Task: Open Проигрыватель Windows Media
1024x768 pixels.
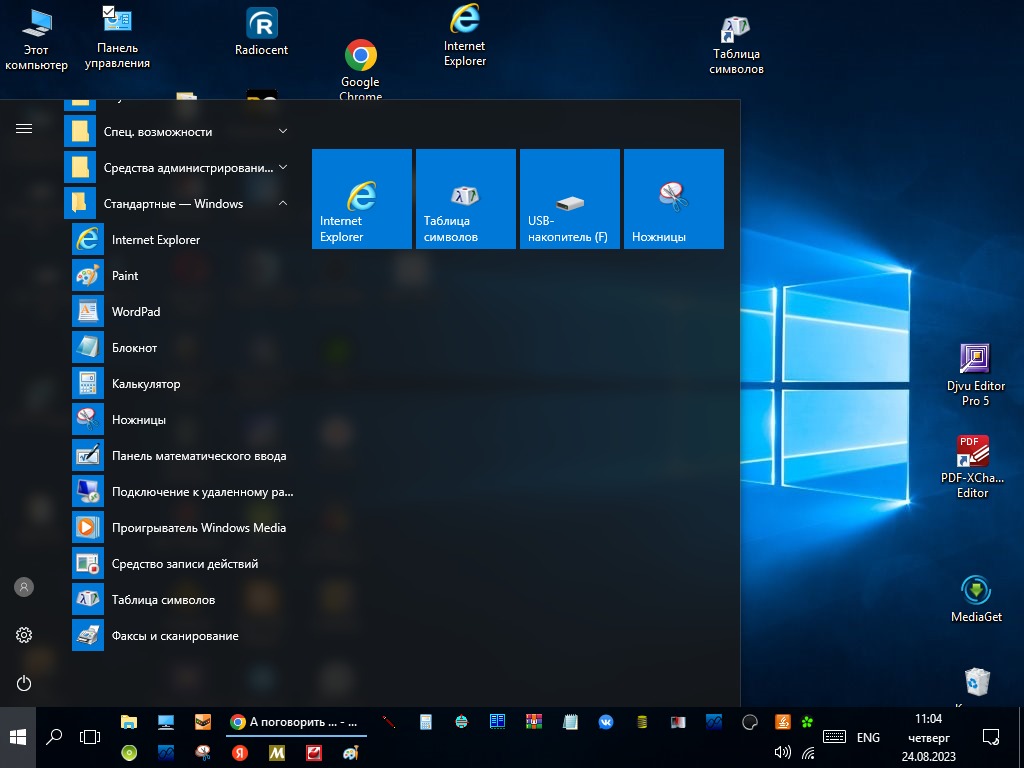Action: coord(180,528)
